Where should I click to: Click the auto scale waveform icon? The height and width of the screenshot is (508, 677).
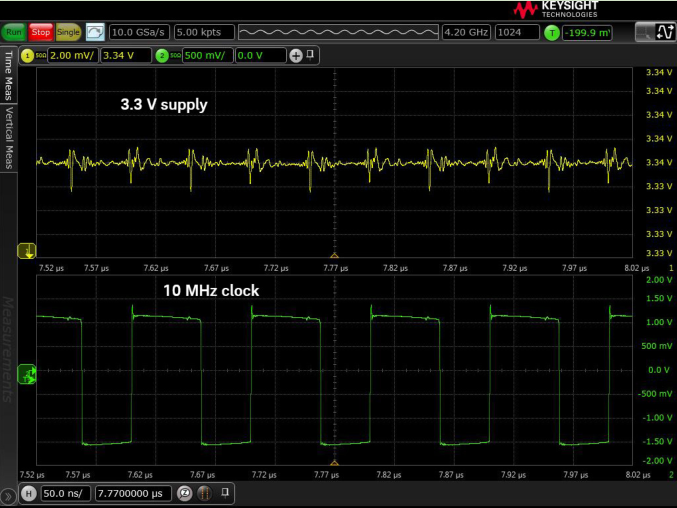tap(95, 32)
